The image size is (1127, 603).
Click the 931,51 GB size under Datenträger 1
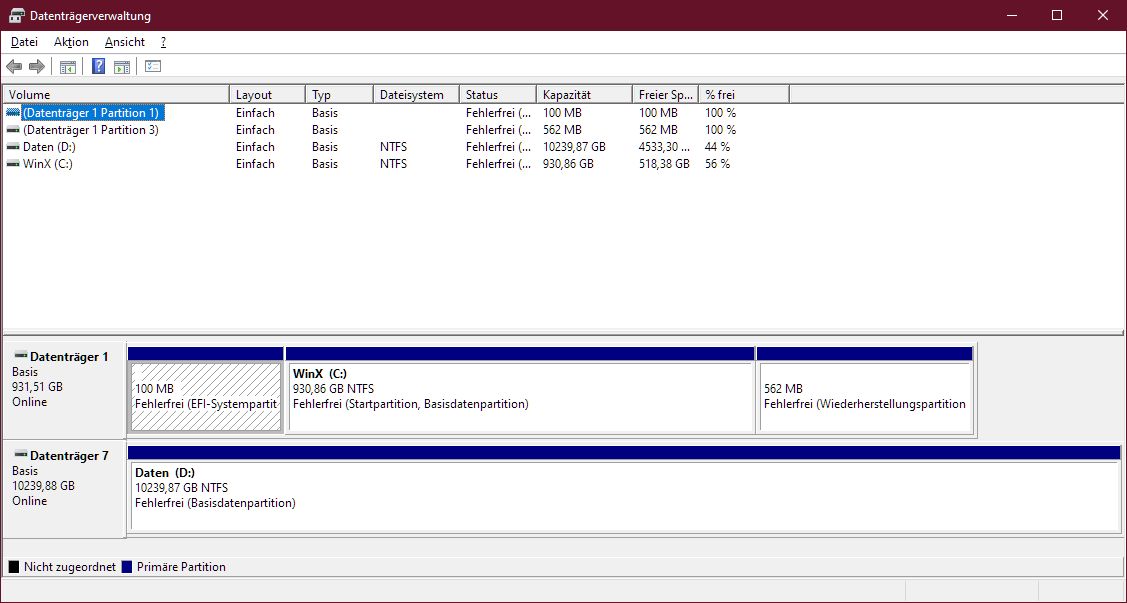(37, 387)
